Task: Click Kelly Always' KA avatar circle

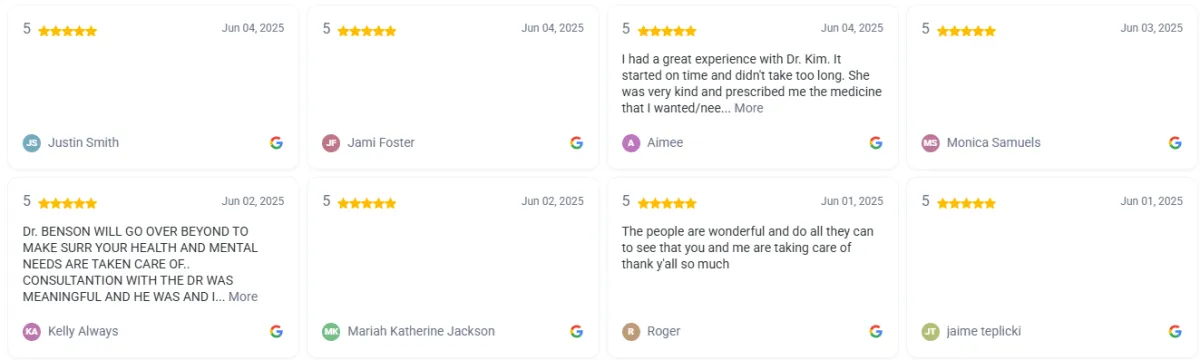Action: (x=32, y=331)
